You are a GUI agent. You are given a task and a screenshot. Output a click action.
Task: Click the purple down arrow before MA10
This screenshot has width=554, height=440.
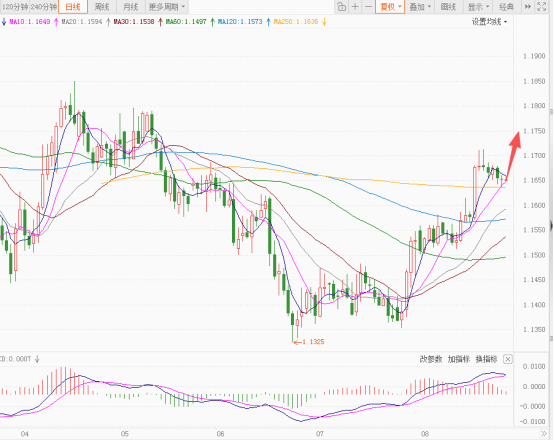click(x=4, y=22)
